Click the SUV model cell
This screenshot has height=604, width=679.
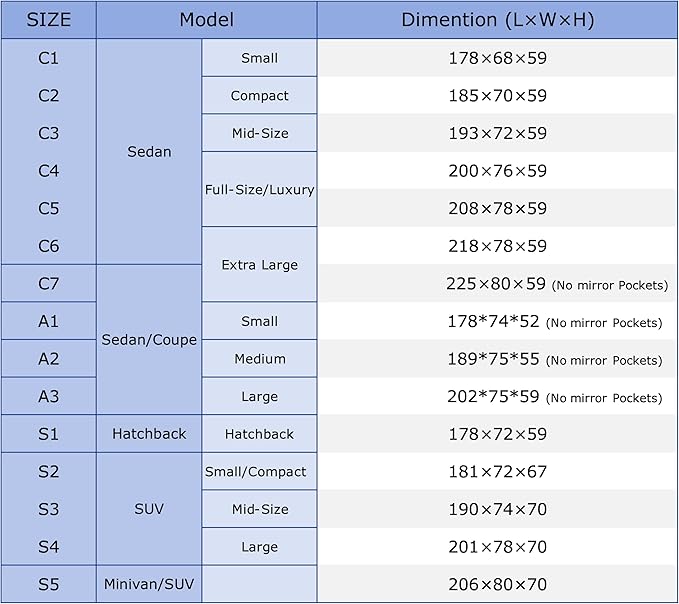tap(149, 509)
